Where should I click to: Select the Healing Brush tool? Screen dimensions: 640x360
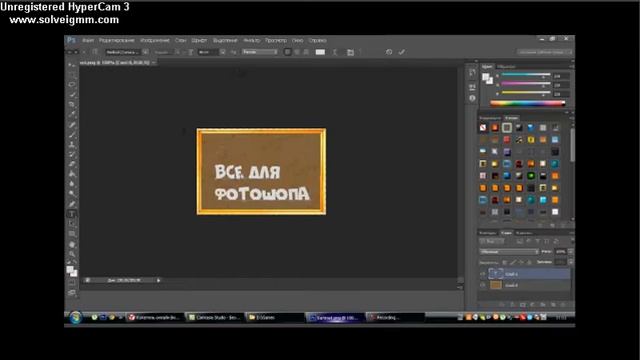pos(72,125)
